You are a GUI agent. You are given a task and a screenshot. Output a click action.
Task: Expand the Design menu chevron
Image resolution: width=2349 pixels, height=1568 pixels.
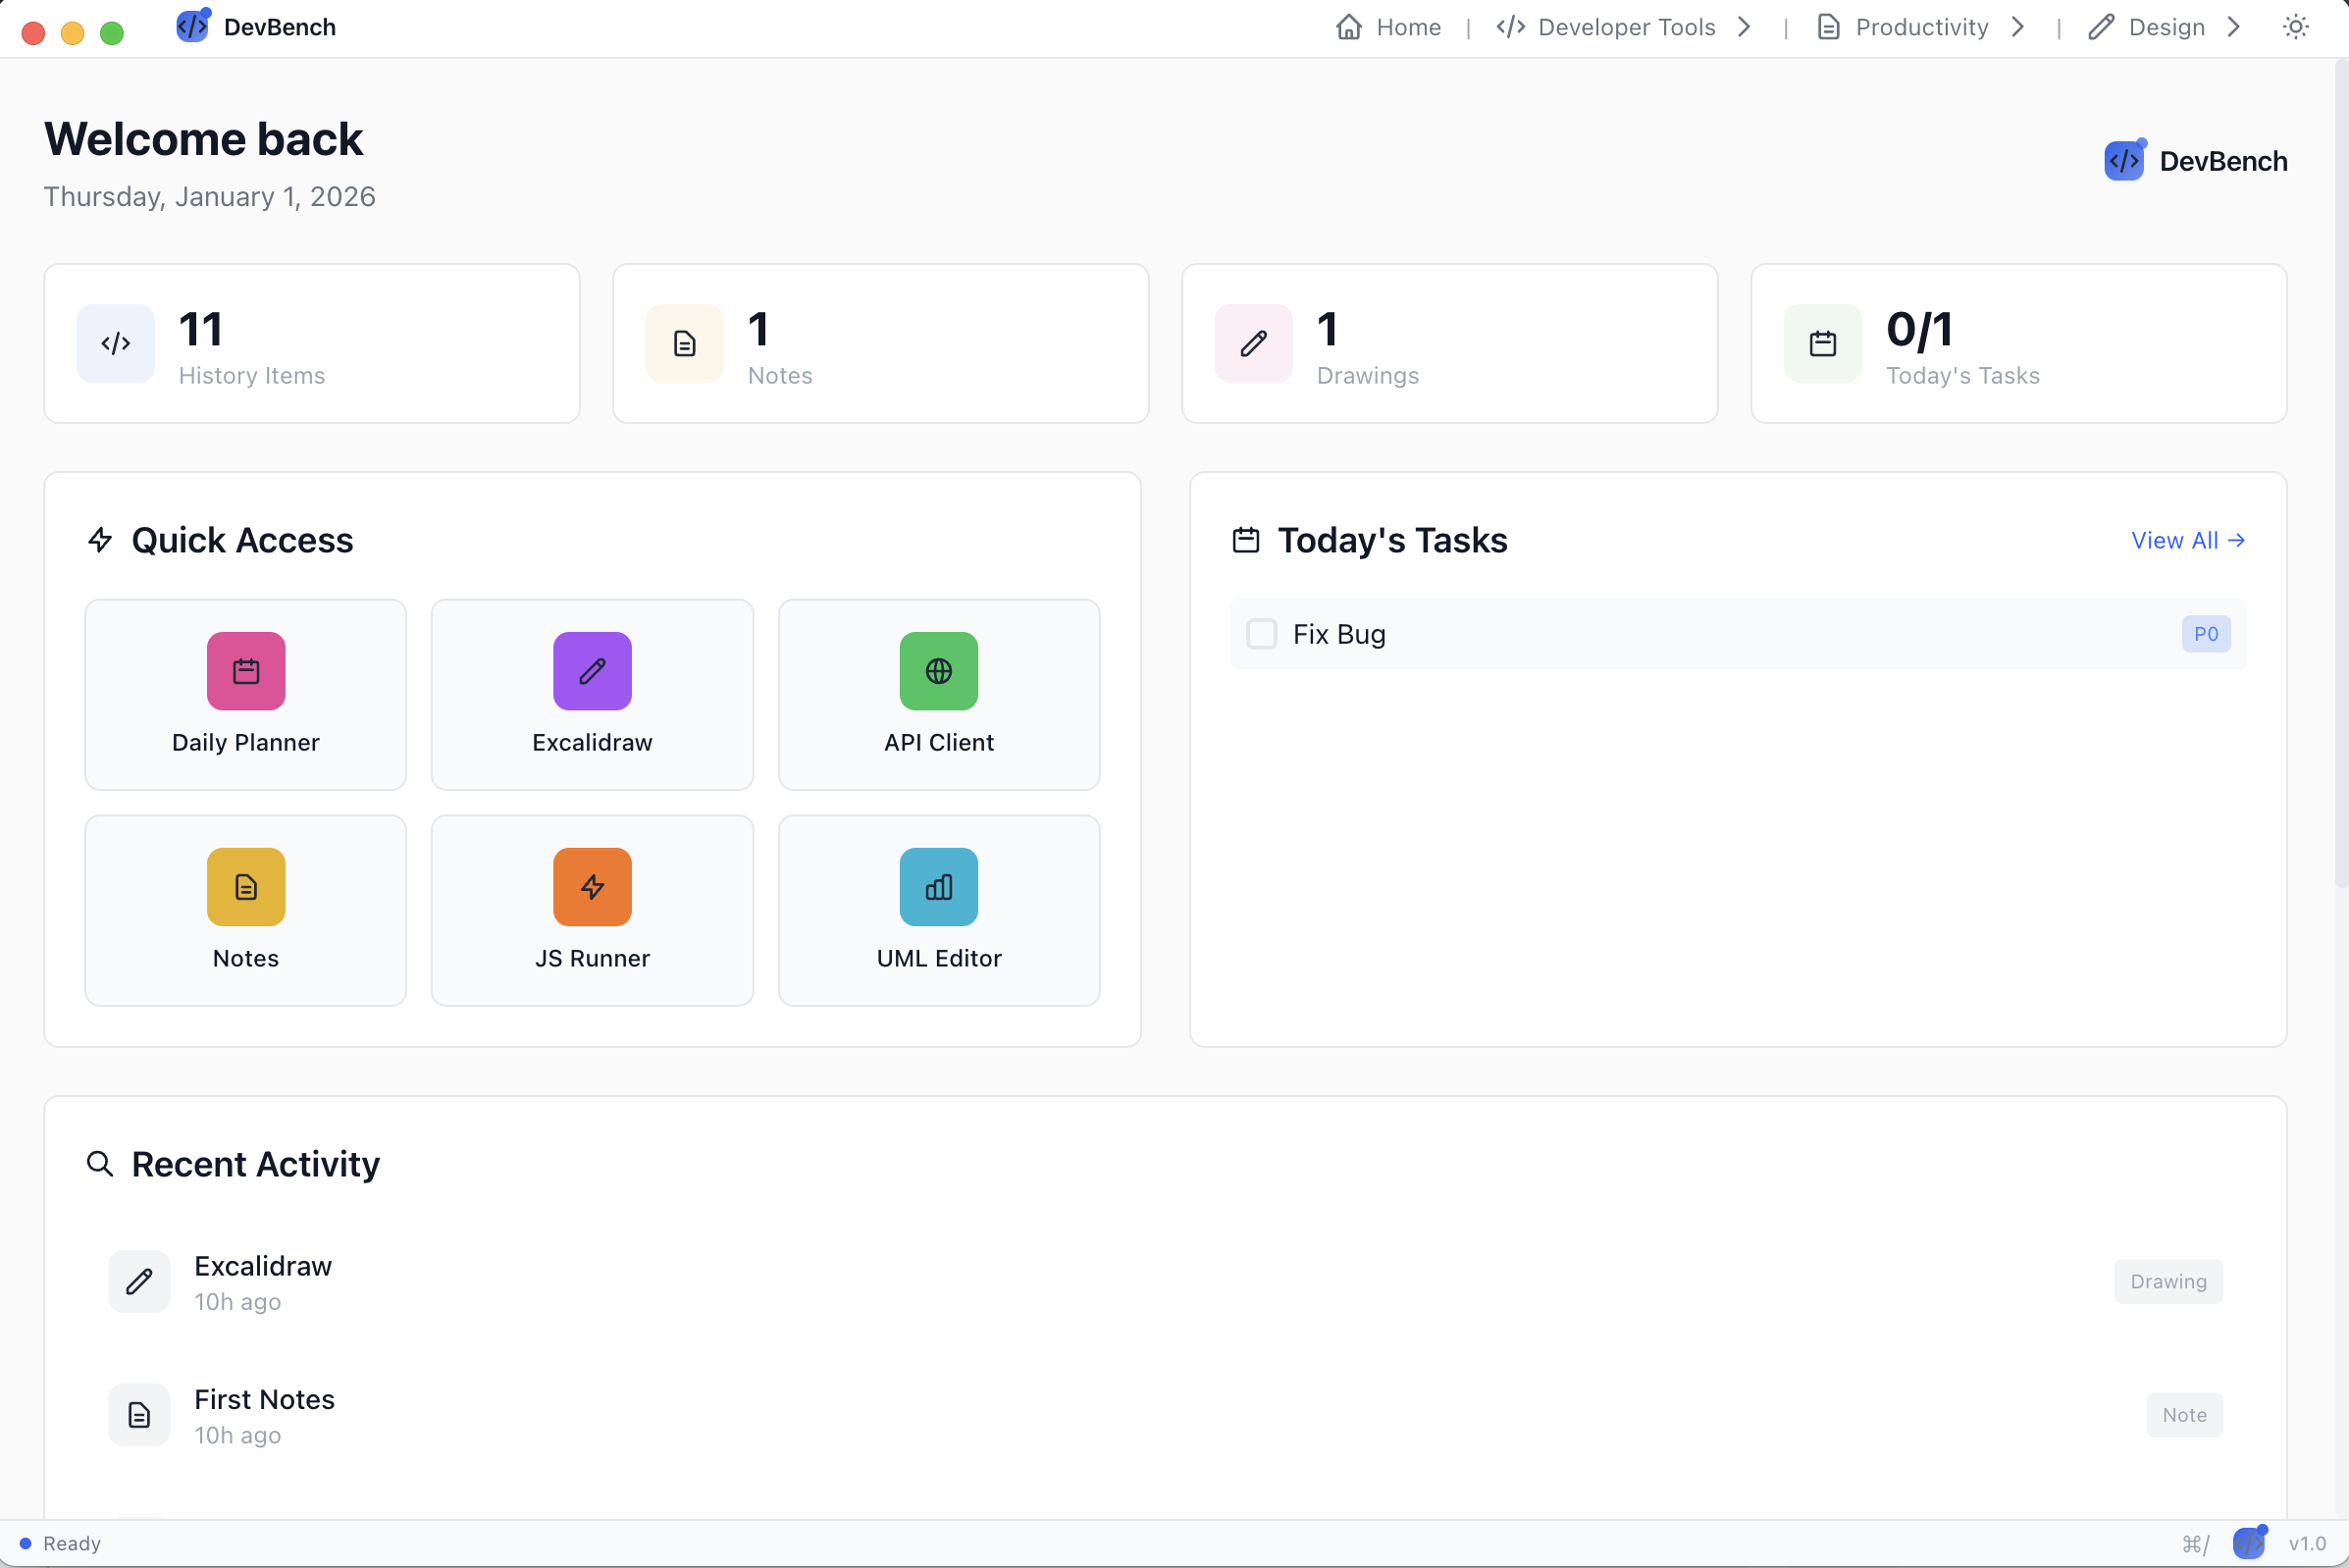pyautogui.click(x=2234, y=27)
